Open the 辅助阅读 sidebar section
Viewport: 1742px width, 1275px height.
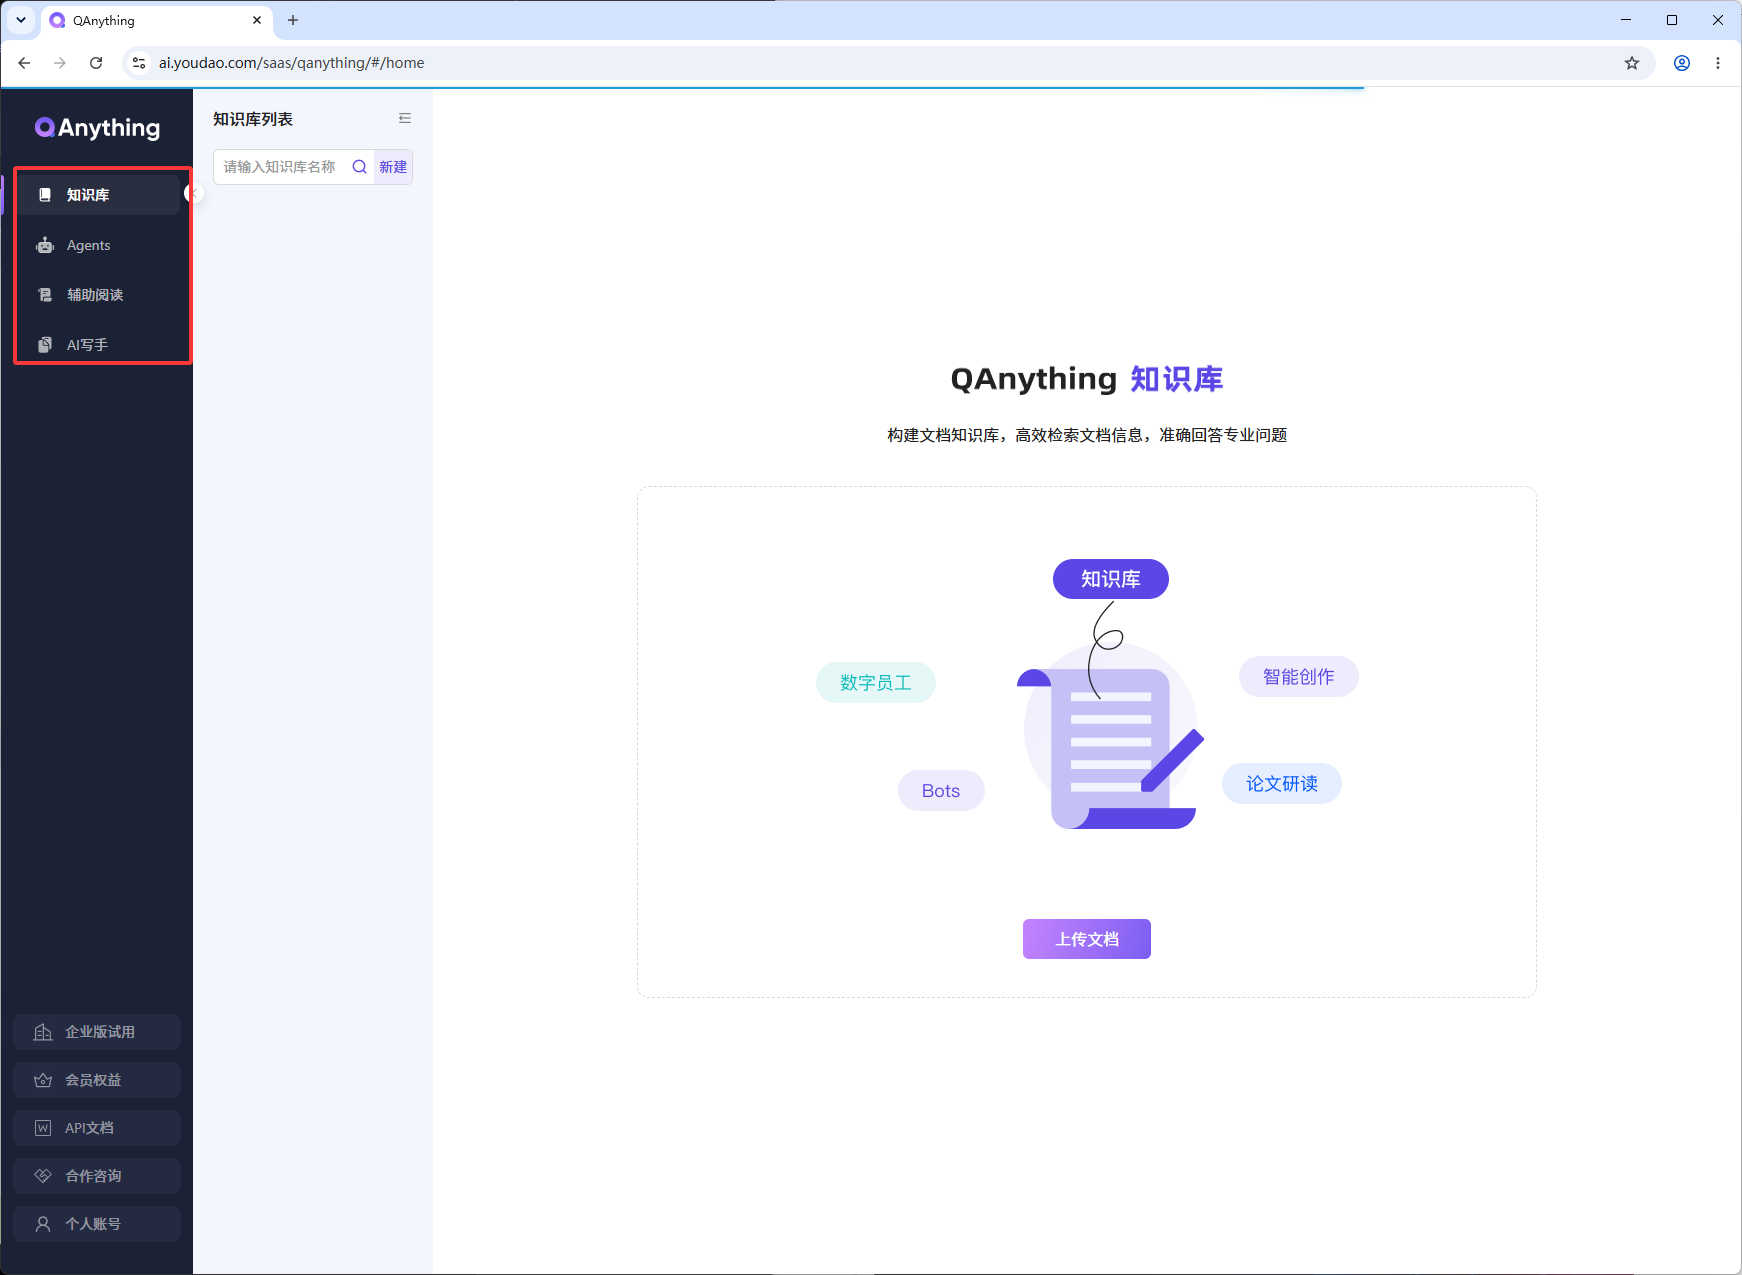click(x=98, y=295)
